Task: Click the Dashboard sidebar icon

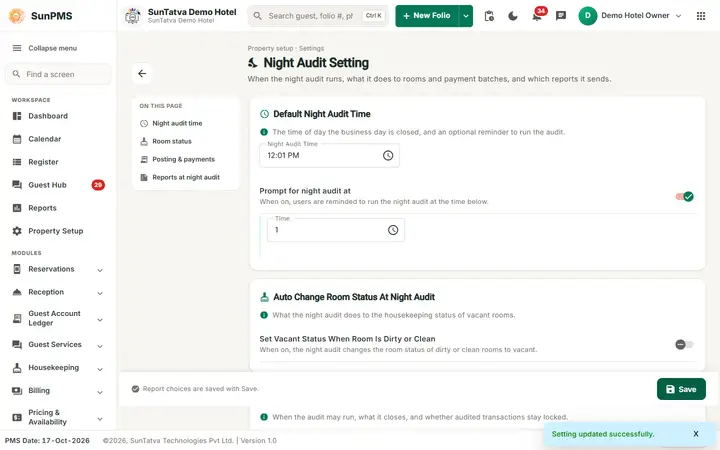Action: click(x=17, y=116)
